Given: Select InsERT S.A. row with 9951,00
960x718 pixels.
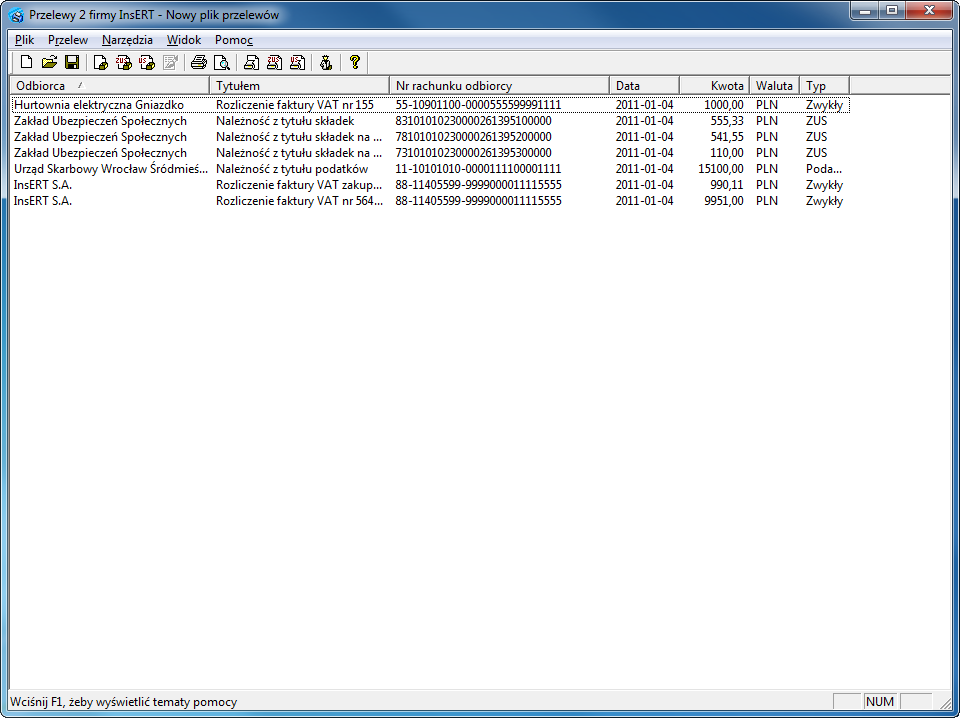Looking at the screenshot, I should [430, 200].
